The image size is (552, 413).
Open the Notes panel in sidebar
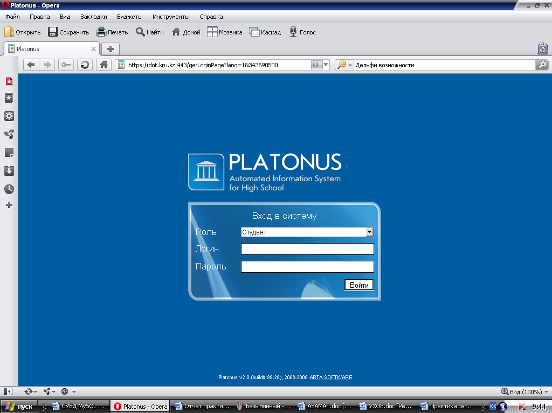[x=9, y=153]
